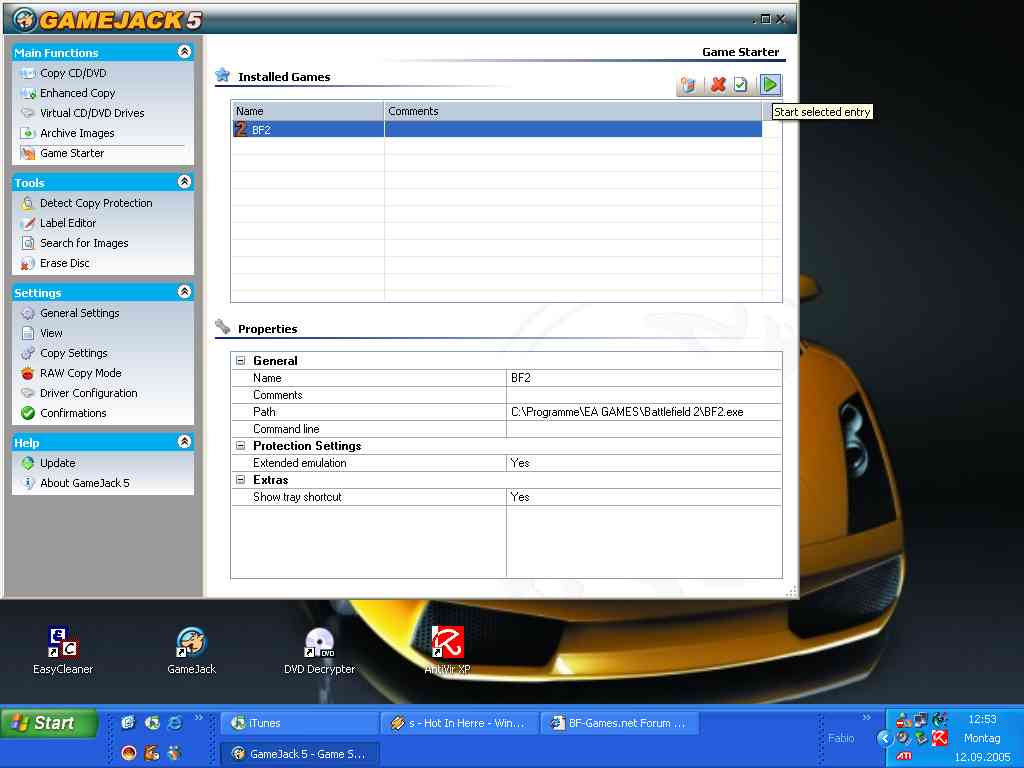The height and width of the screenshot is (768, 1024).
Task: Expand the quick launch overflow chevron
Action: coord(199,718)
